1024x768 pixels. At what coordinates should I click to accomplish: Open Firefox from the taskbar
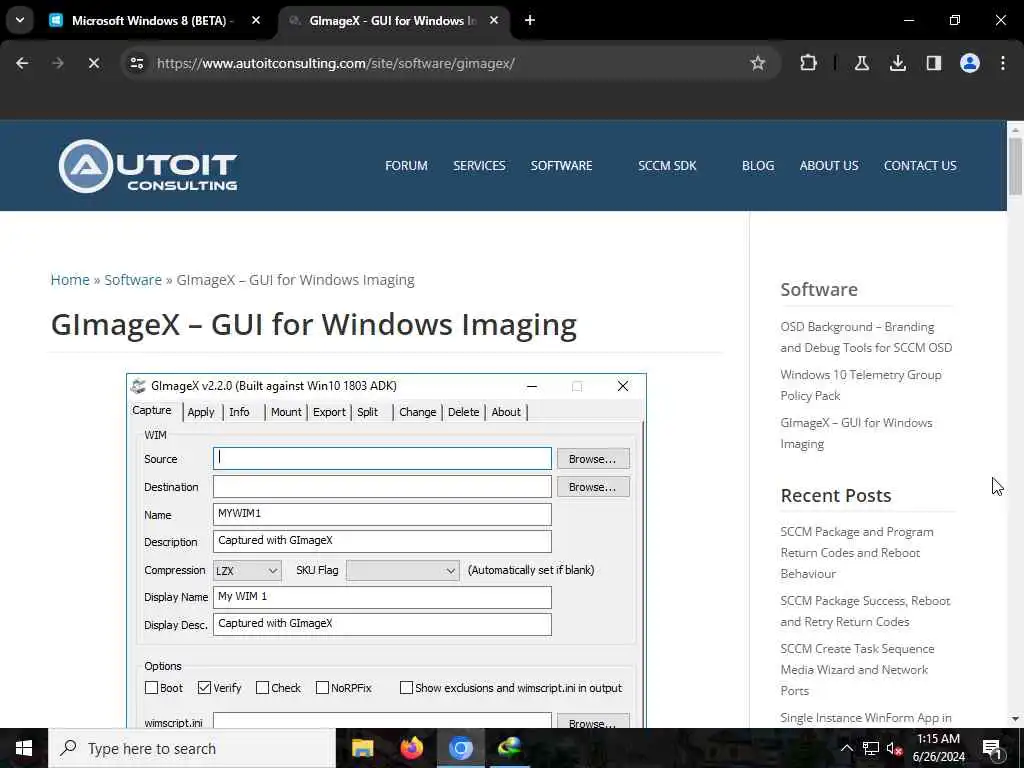(x=411, y=748)
